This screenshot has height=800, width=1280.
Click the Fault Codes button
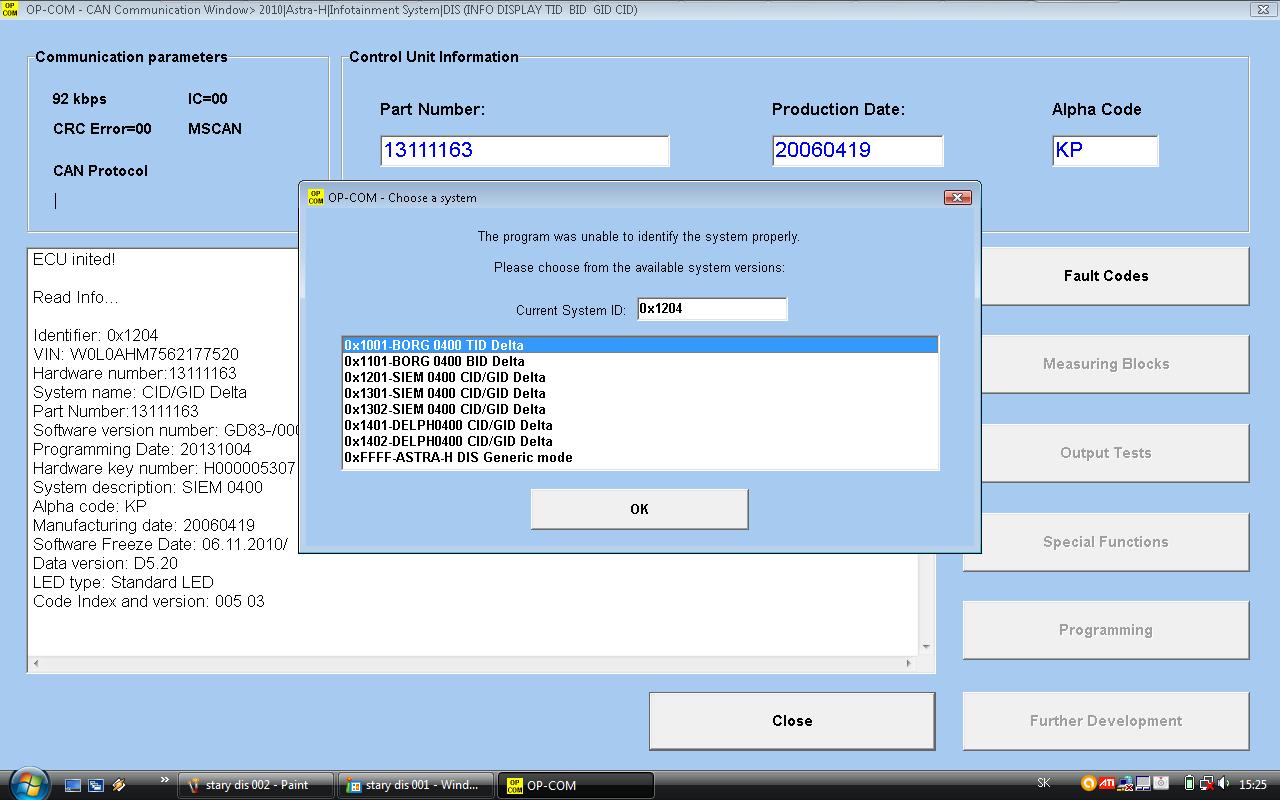(x=1105, y=276)
